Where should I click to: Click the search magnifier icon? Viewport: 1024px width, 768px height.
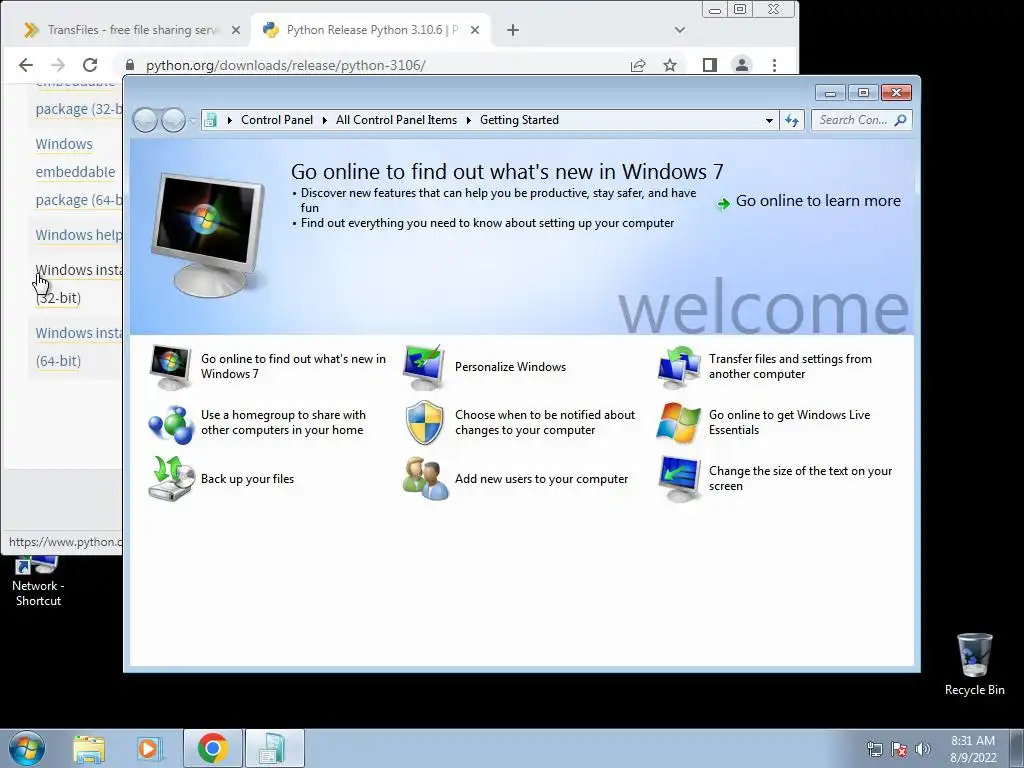pos(901,120)
